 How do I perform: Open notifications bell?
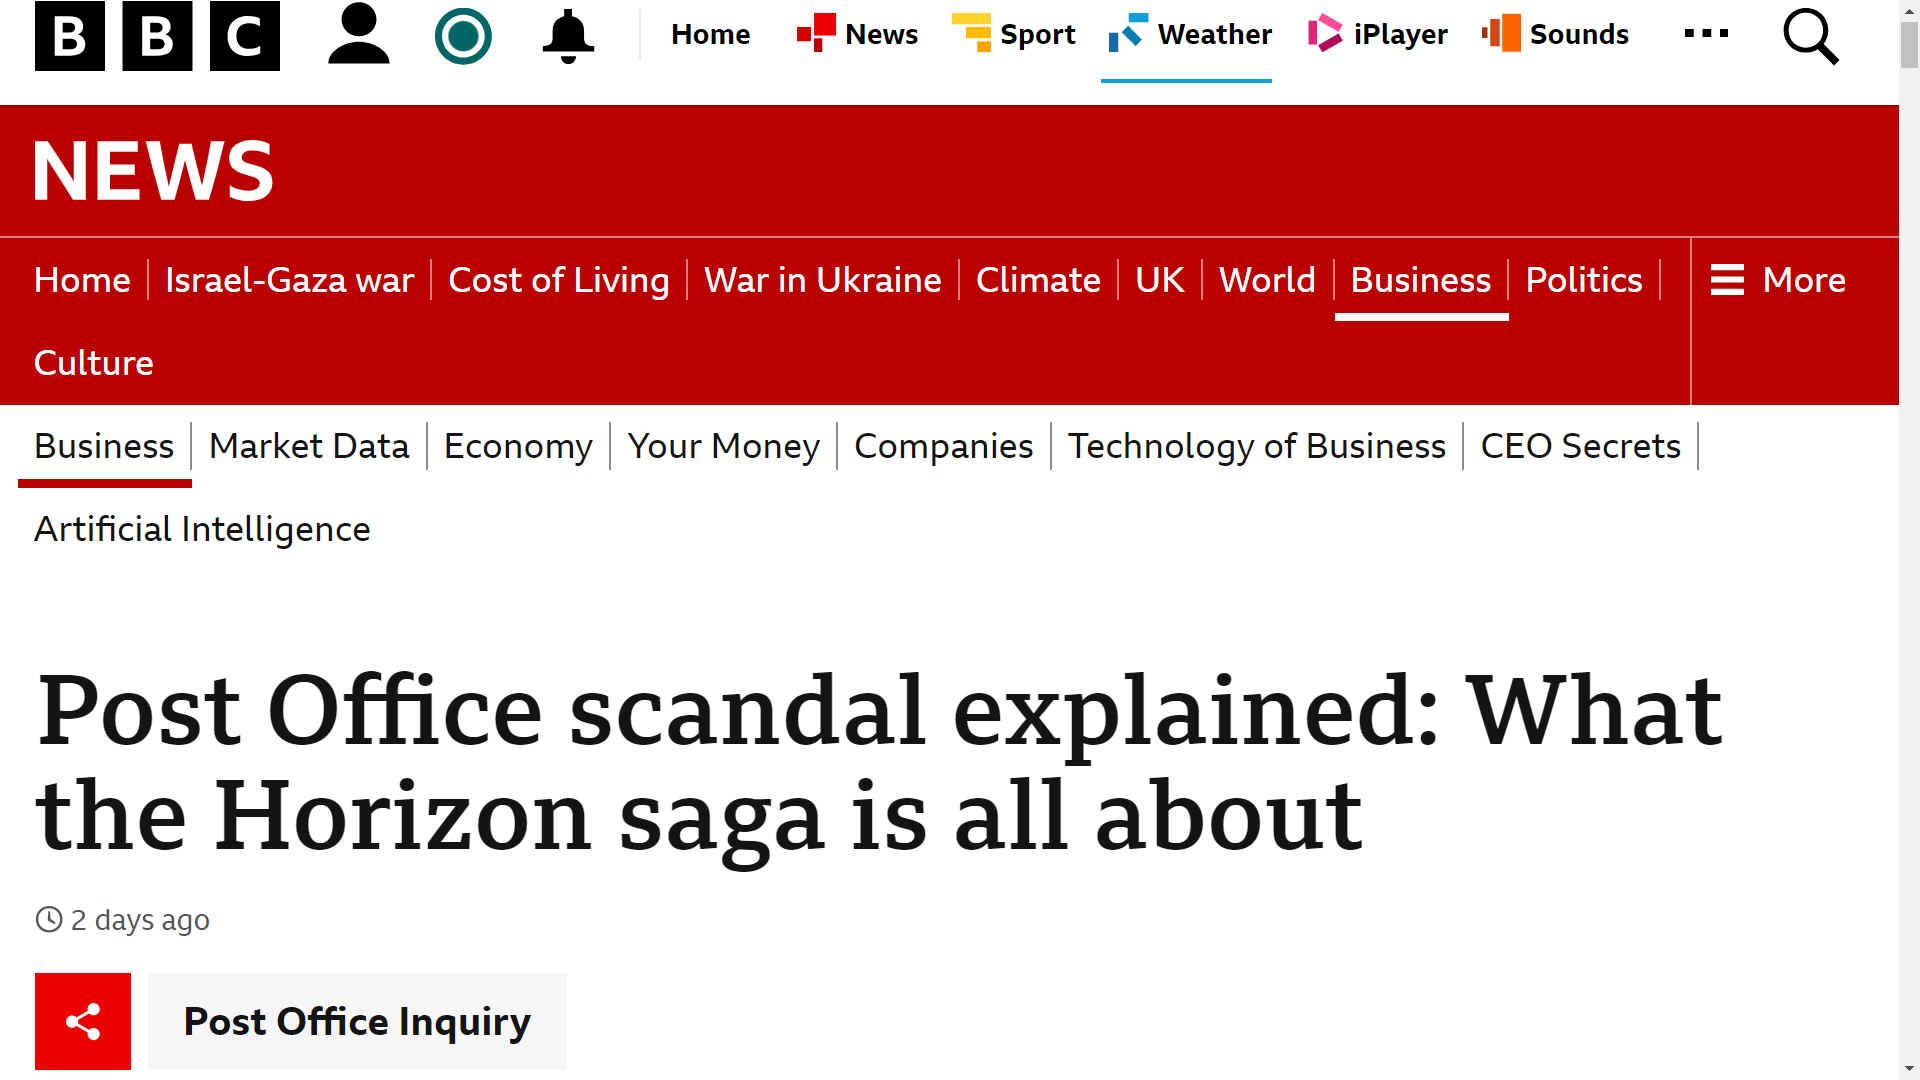(568, 36)
